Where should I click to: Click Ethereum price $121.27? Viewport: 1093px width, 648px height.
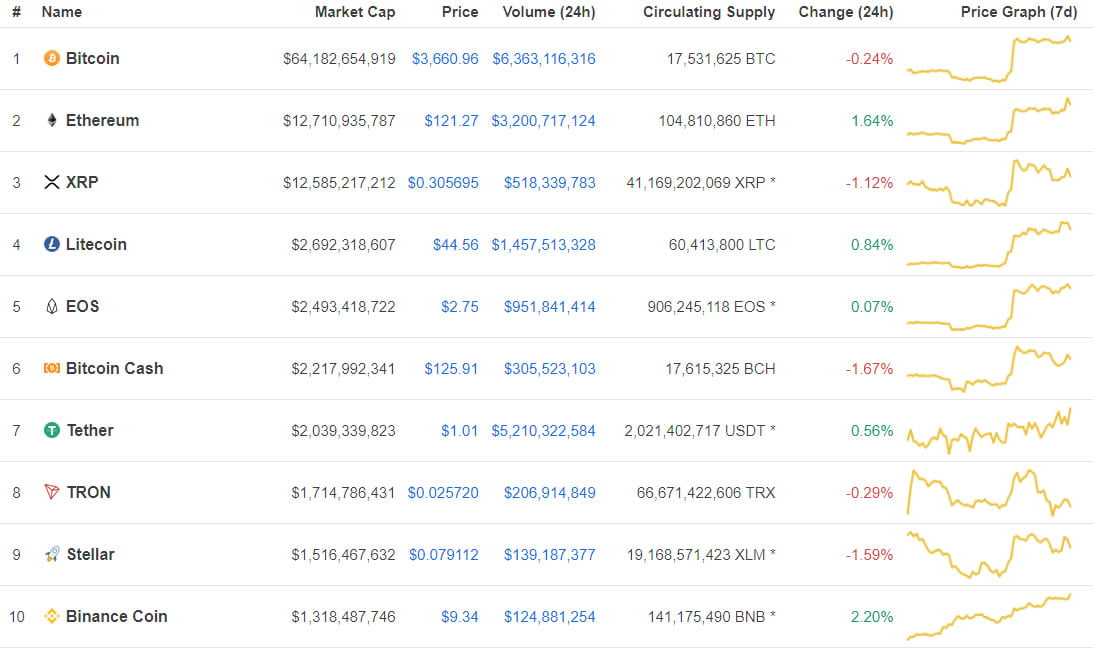(x=452, y=121)
